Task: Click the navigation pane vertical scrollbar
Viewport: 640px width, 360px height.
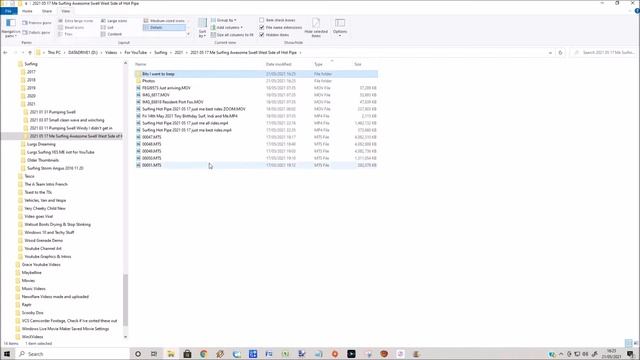Action: tap(125, 300)
